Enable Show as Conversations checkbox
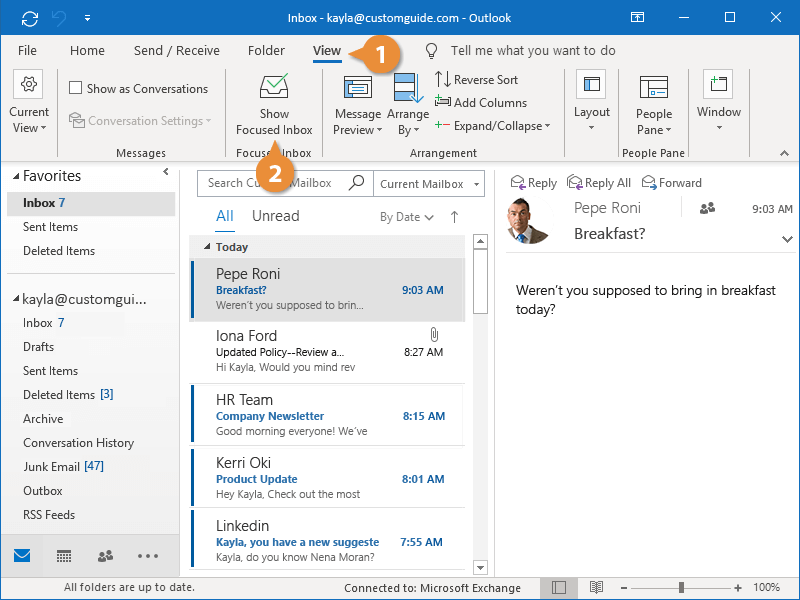Image resolution: width=800 pixels, height=600 pixels. click(76, 88)
